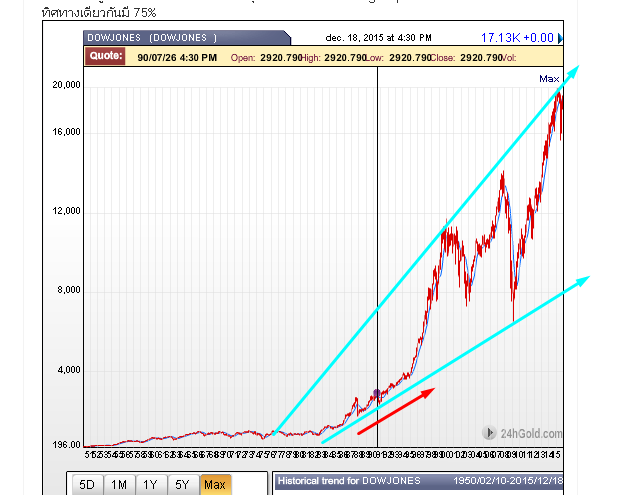
Task: Click the Close value 2920.790
Action: [x=482, y=58]
